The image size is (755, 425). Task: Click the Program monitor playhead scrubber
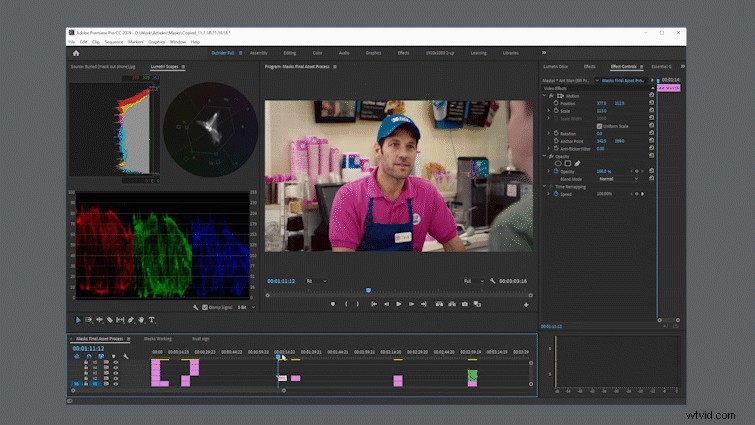368,290
